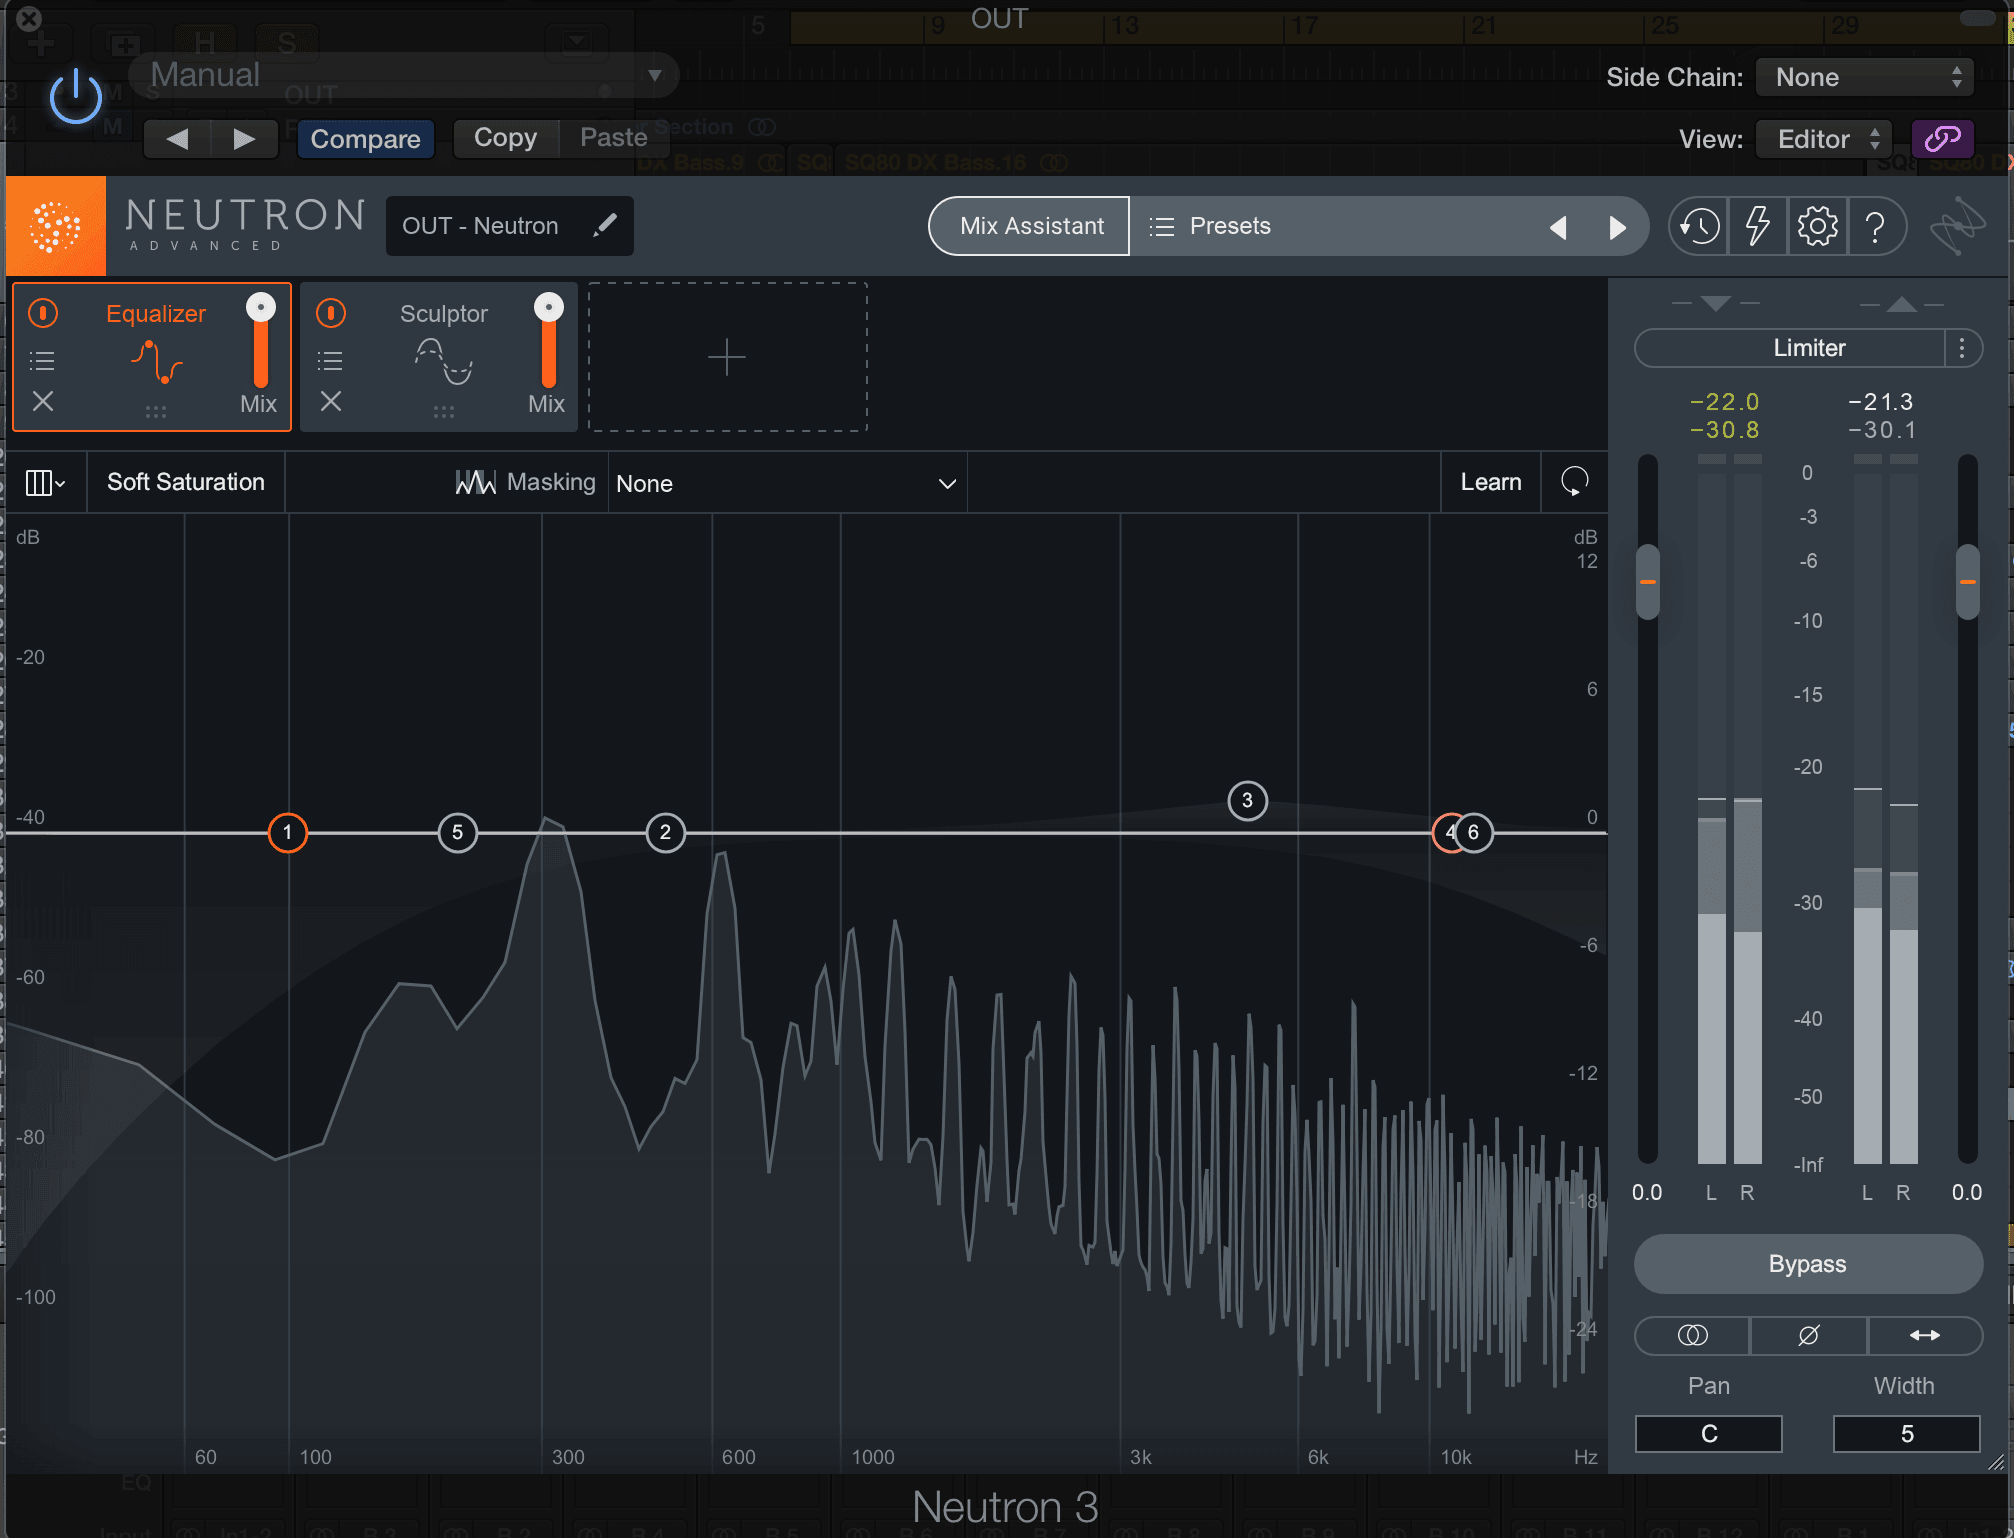Open the Side Chain dropdown

click(x=1864, y=77)
